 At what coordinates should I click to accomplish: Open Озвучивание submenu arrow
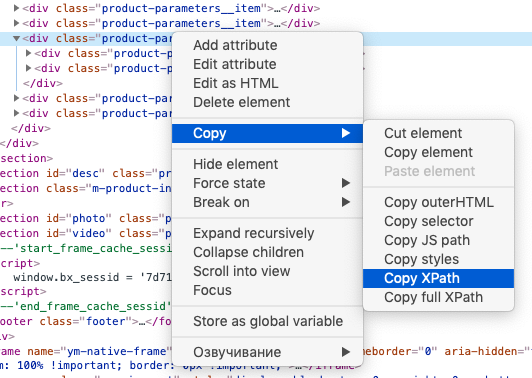pos(346,352)
